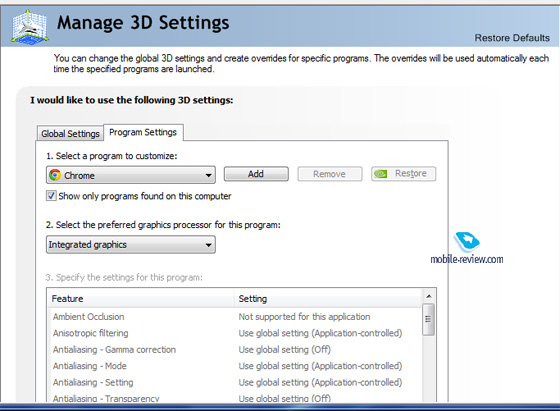Select the Anisotropic filtering feature row
560x411 pixels.
tap(234, 333)
